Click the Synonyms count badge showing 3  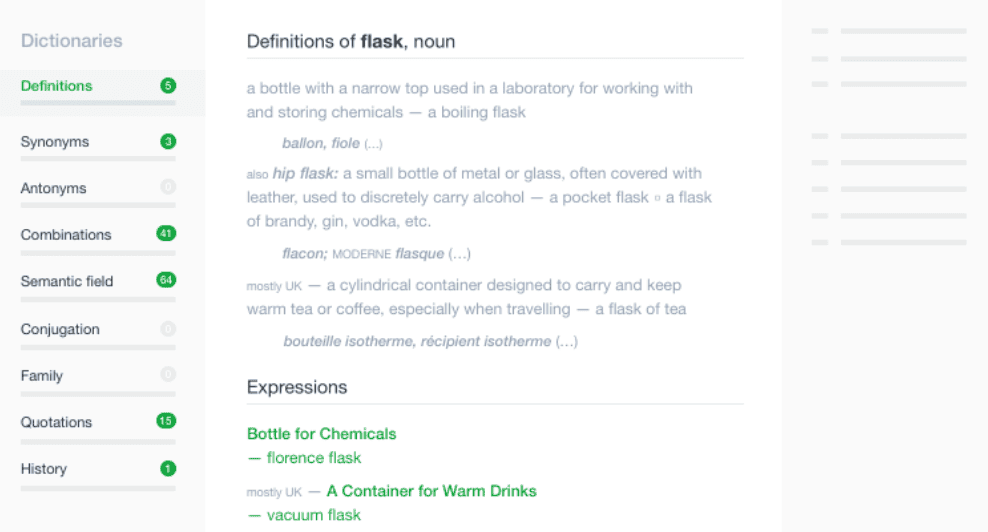[x=168, y=142]
